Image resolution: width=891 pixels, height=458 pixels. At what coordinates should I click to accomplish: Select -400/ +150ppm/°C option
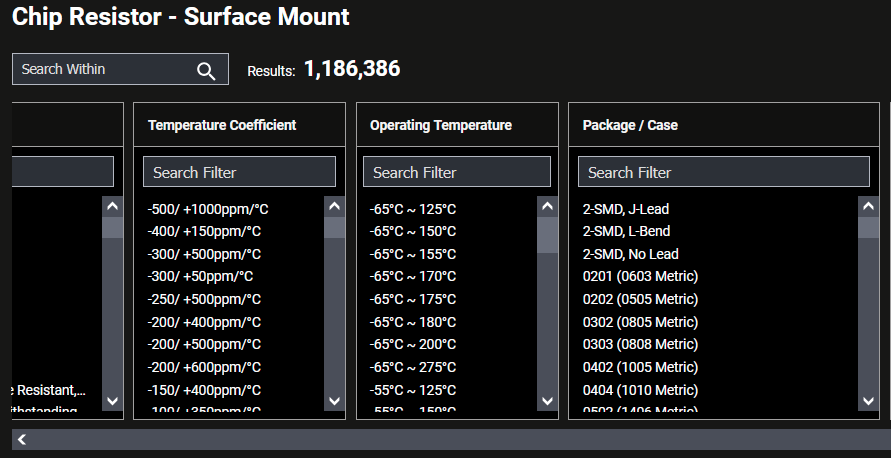click(204, 231)
